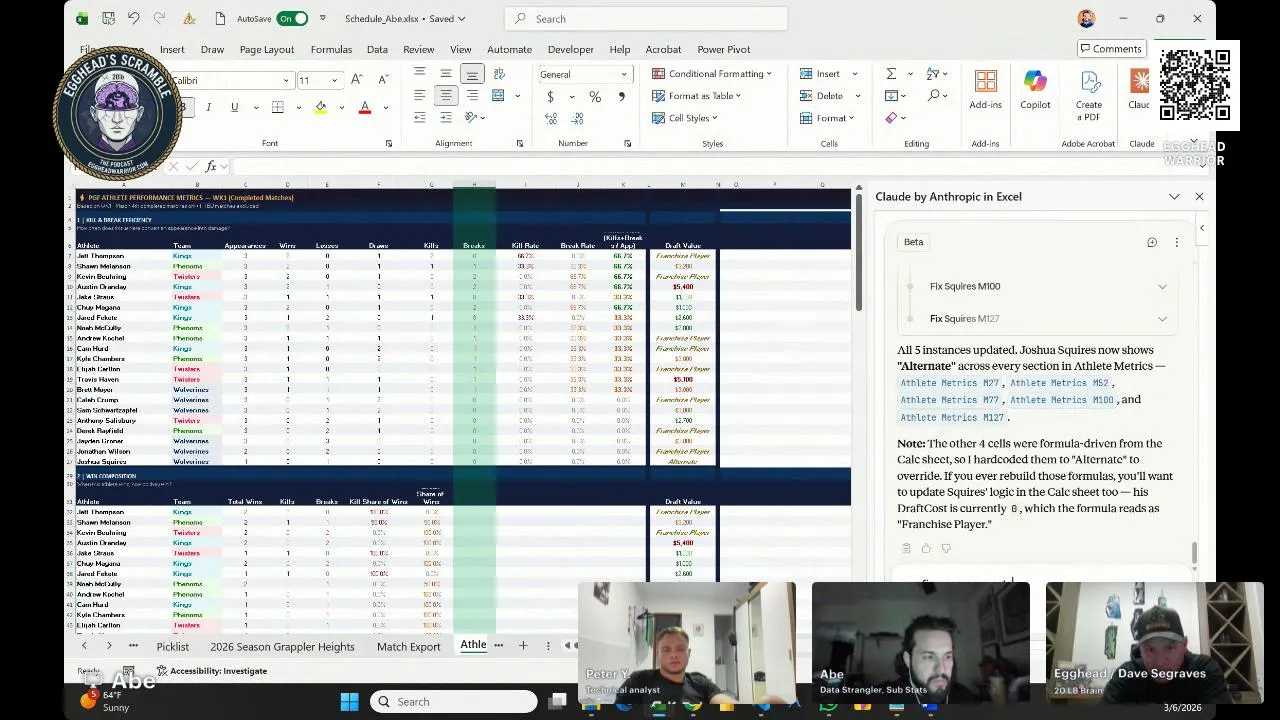Apply the red font color
Screen dimensions: 1280x720
click(365, 107)
